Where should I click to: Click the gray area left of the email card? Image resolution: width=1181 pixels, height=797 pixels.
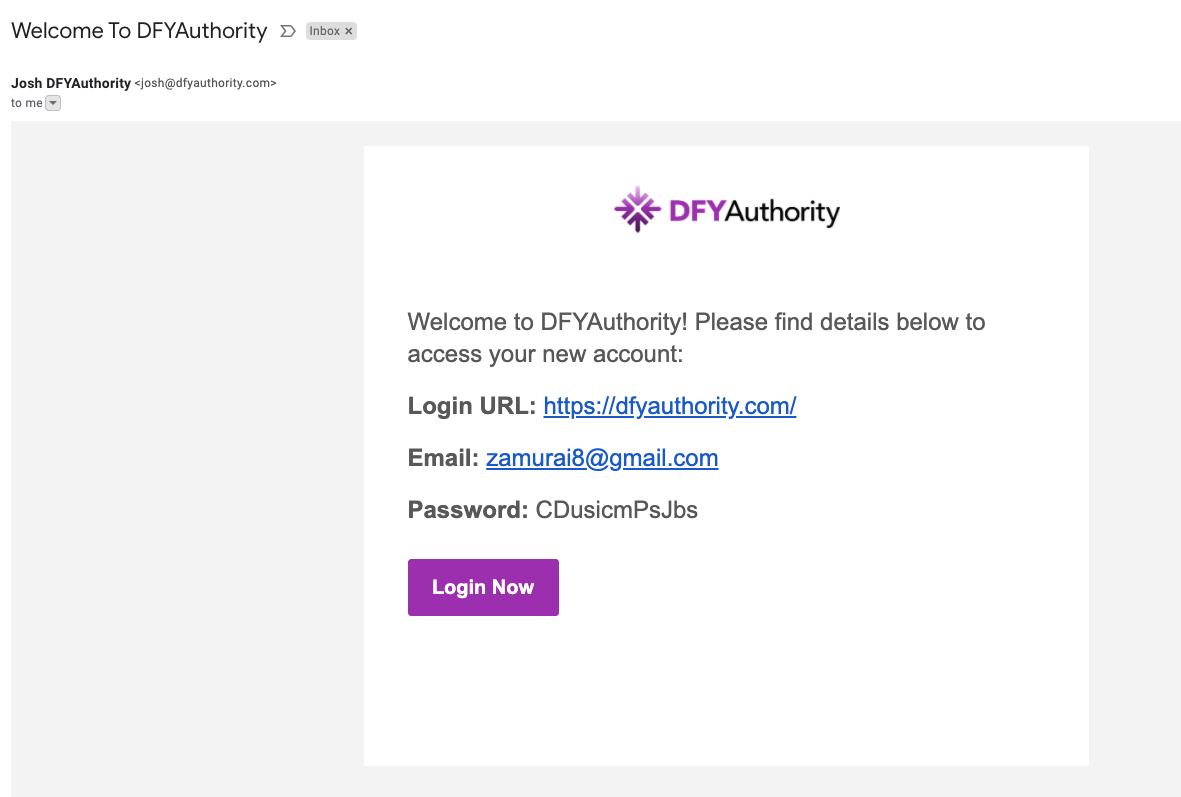point(187,450)
